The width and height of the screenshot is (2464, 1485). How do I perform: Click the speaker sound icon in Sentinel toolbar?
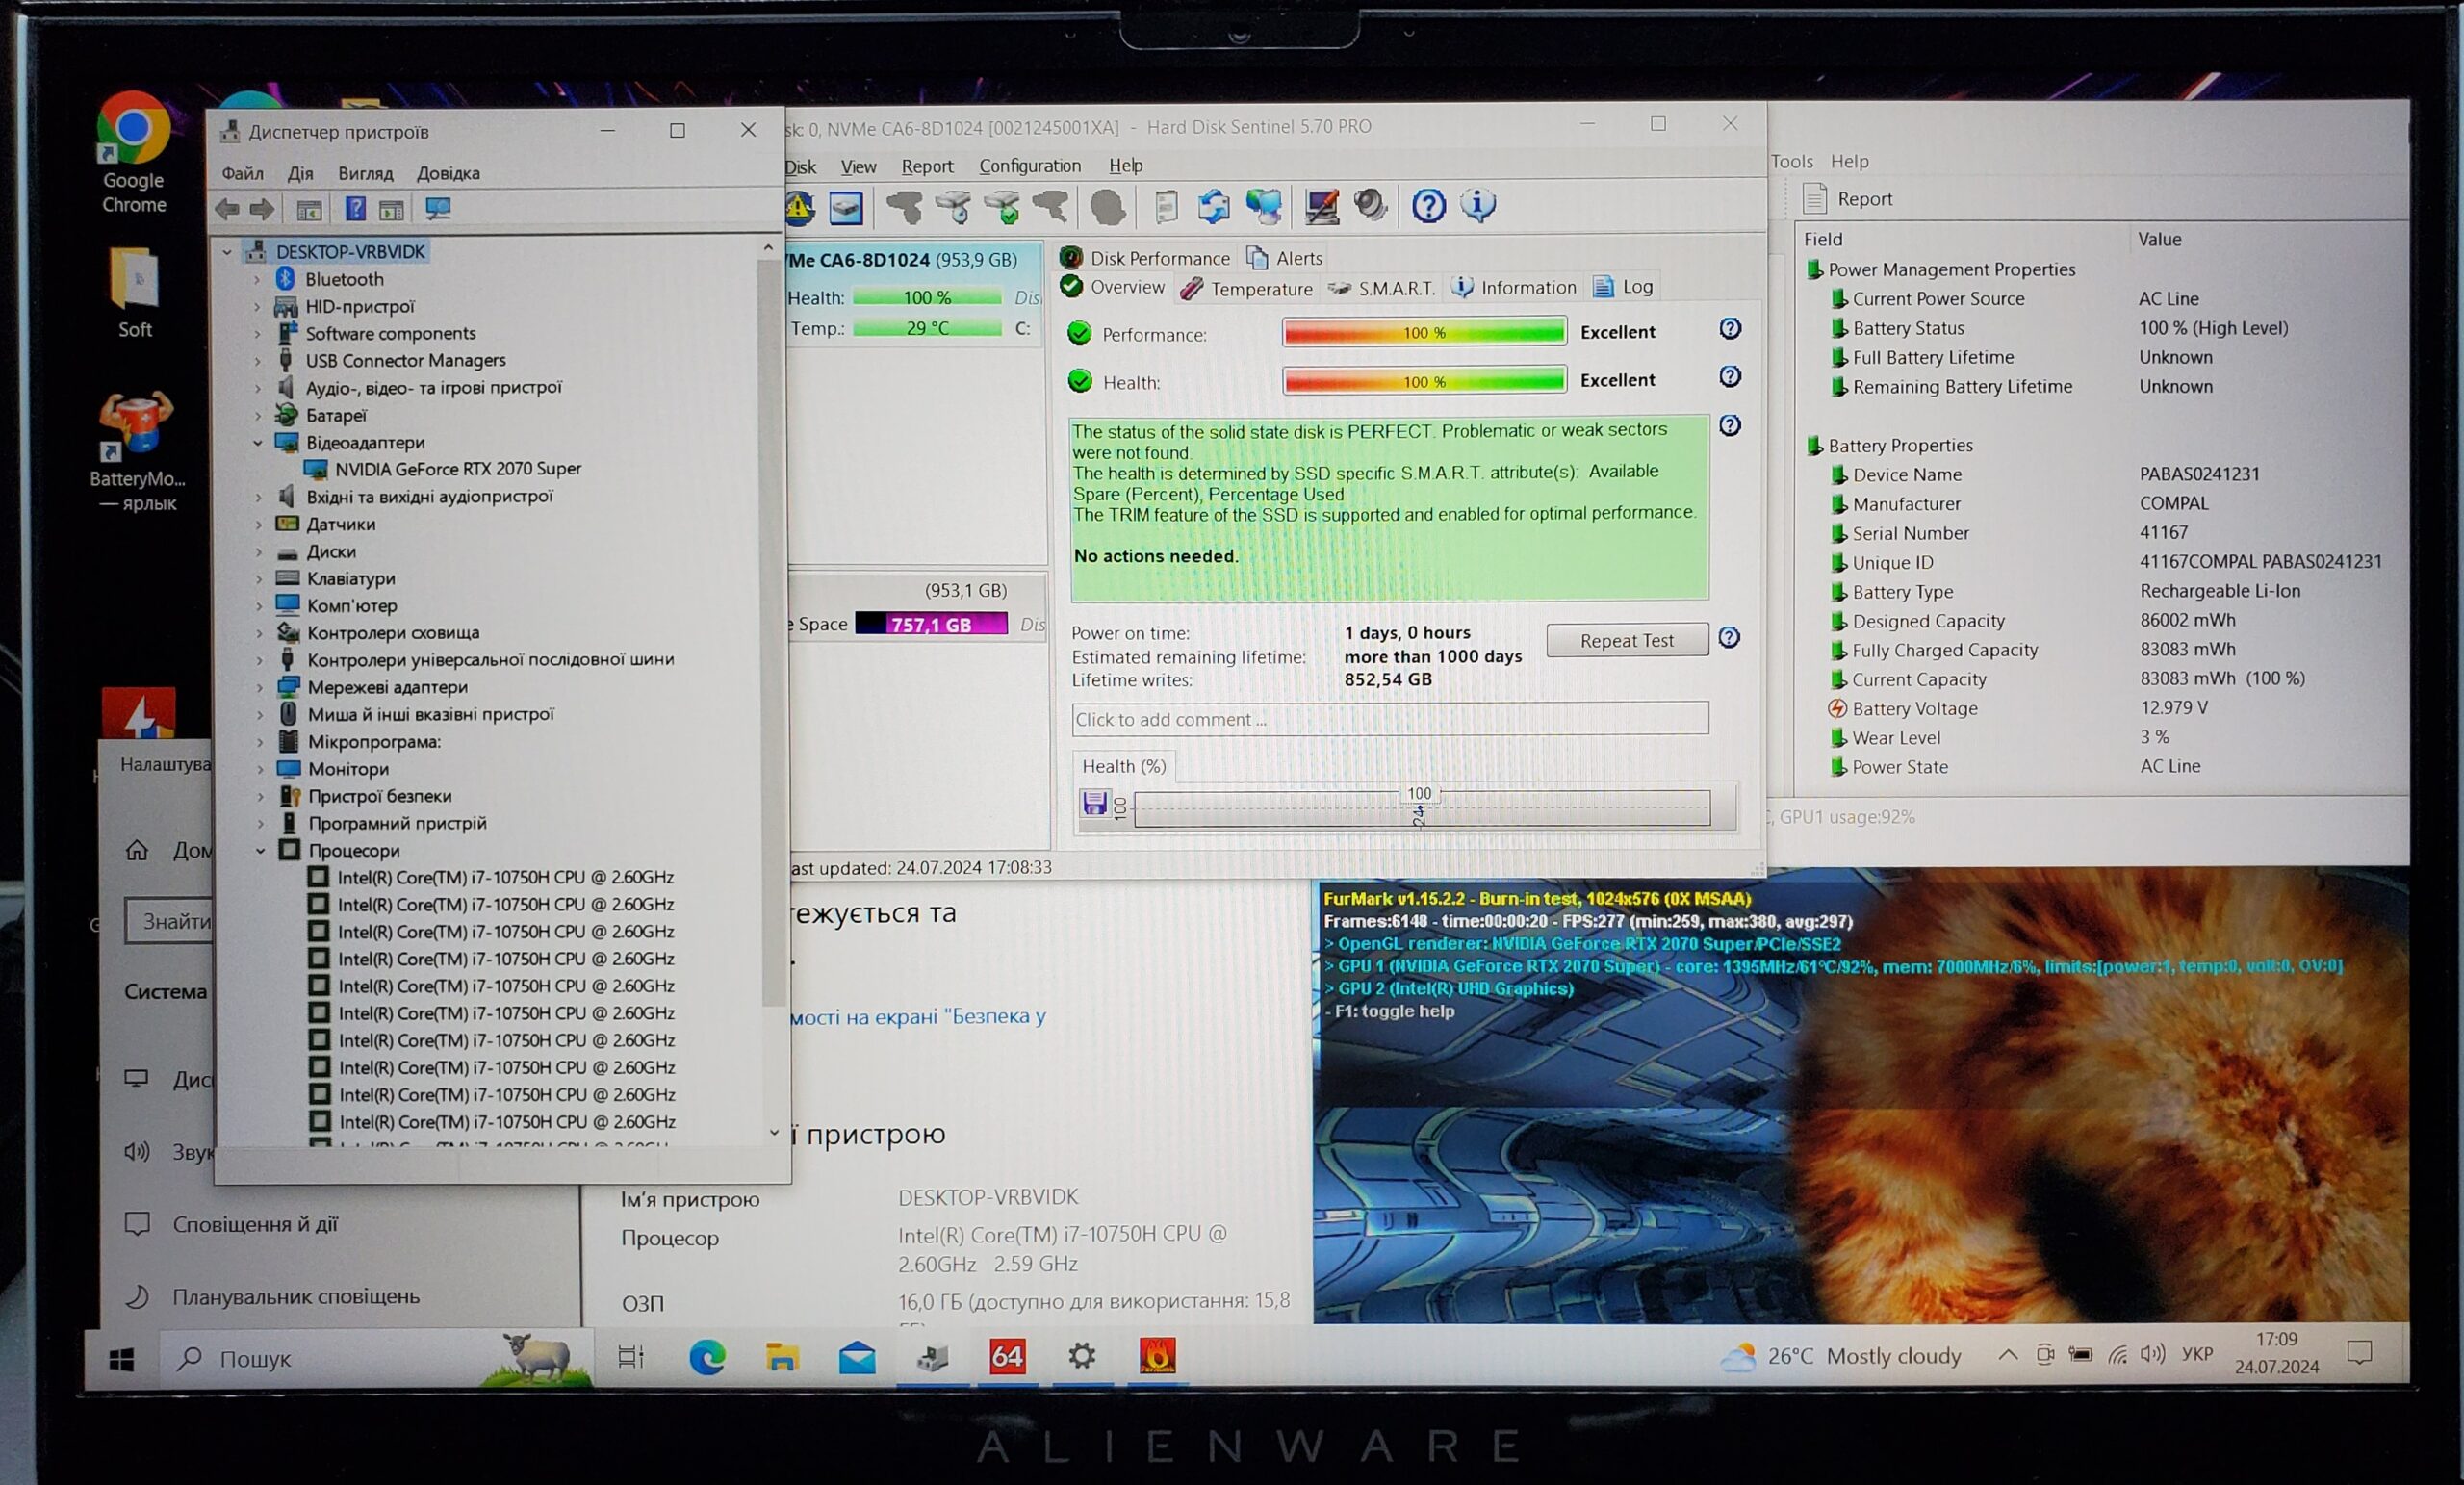click(1370, 206)
